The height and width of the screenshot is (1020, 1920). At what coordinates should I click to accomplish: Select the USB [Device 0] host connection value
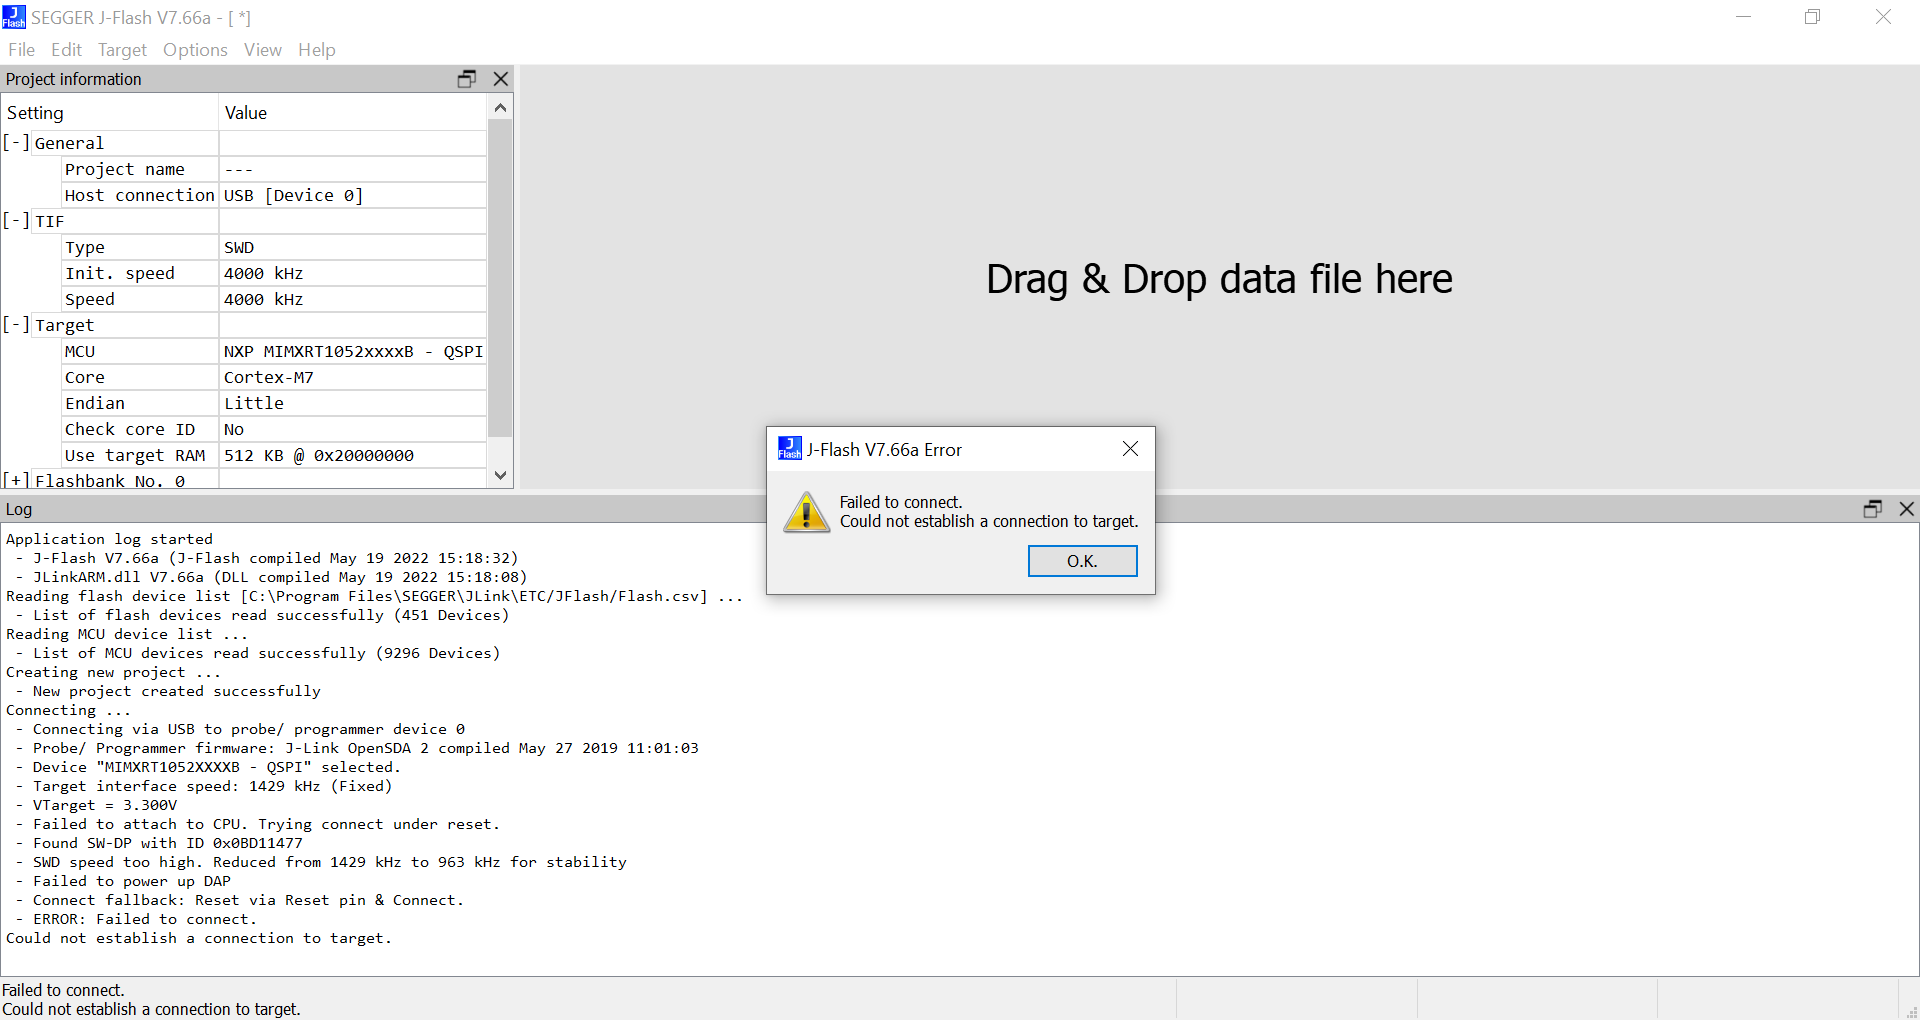352,195
